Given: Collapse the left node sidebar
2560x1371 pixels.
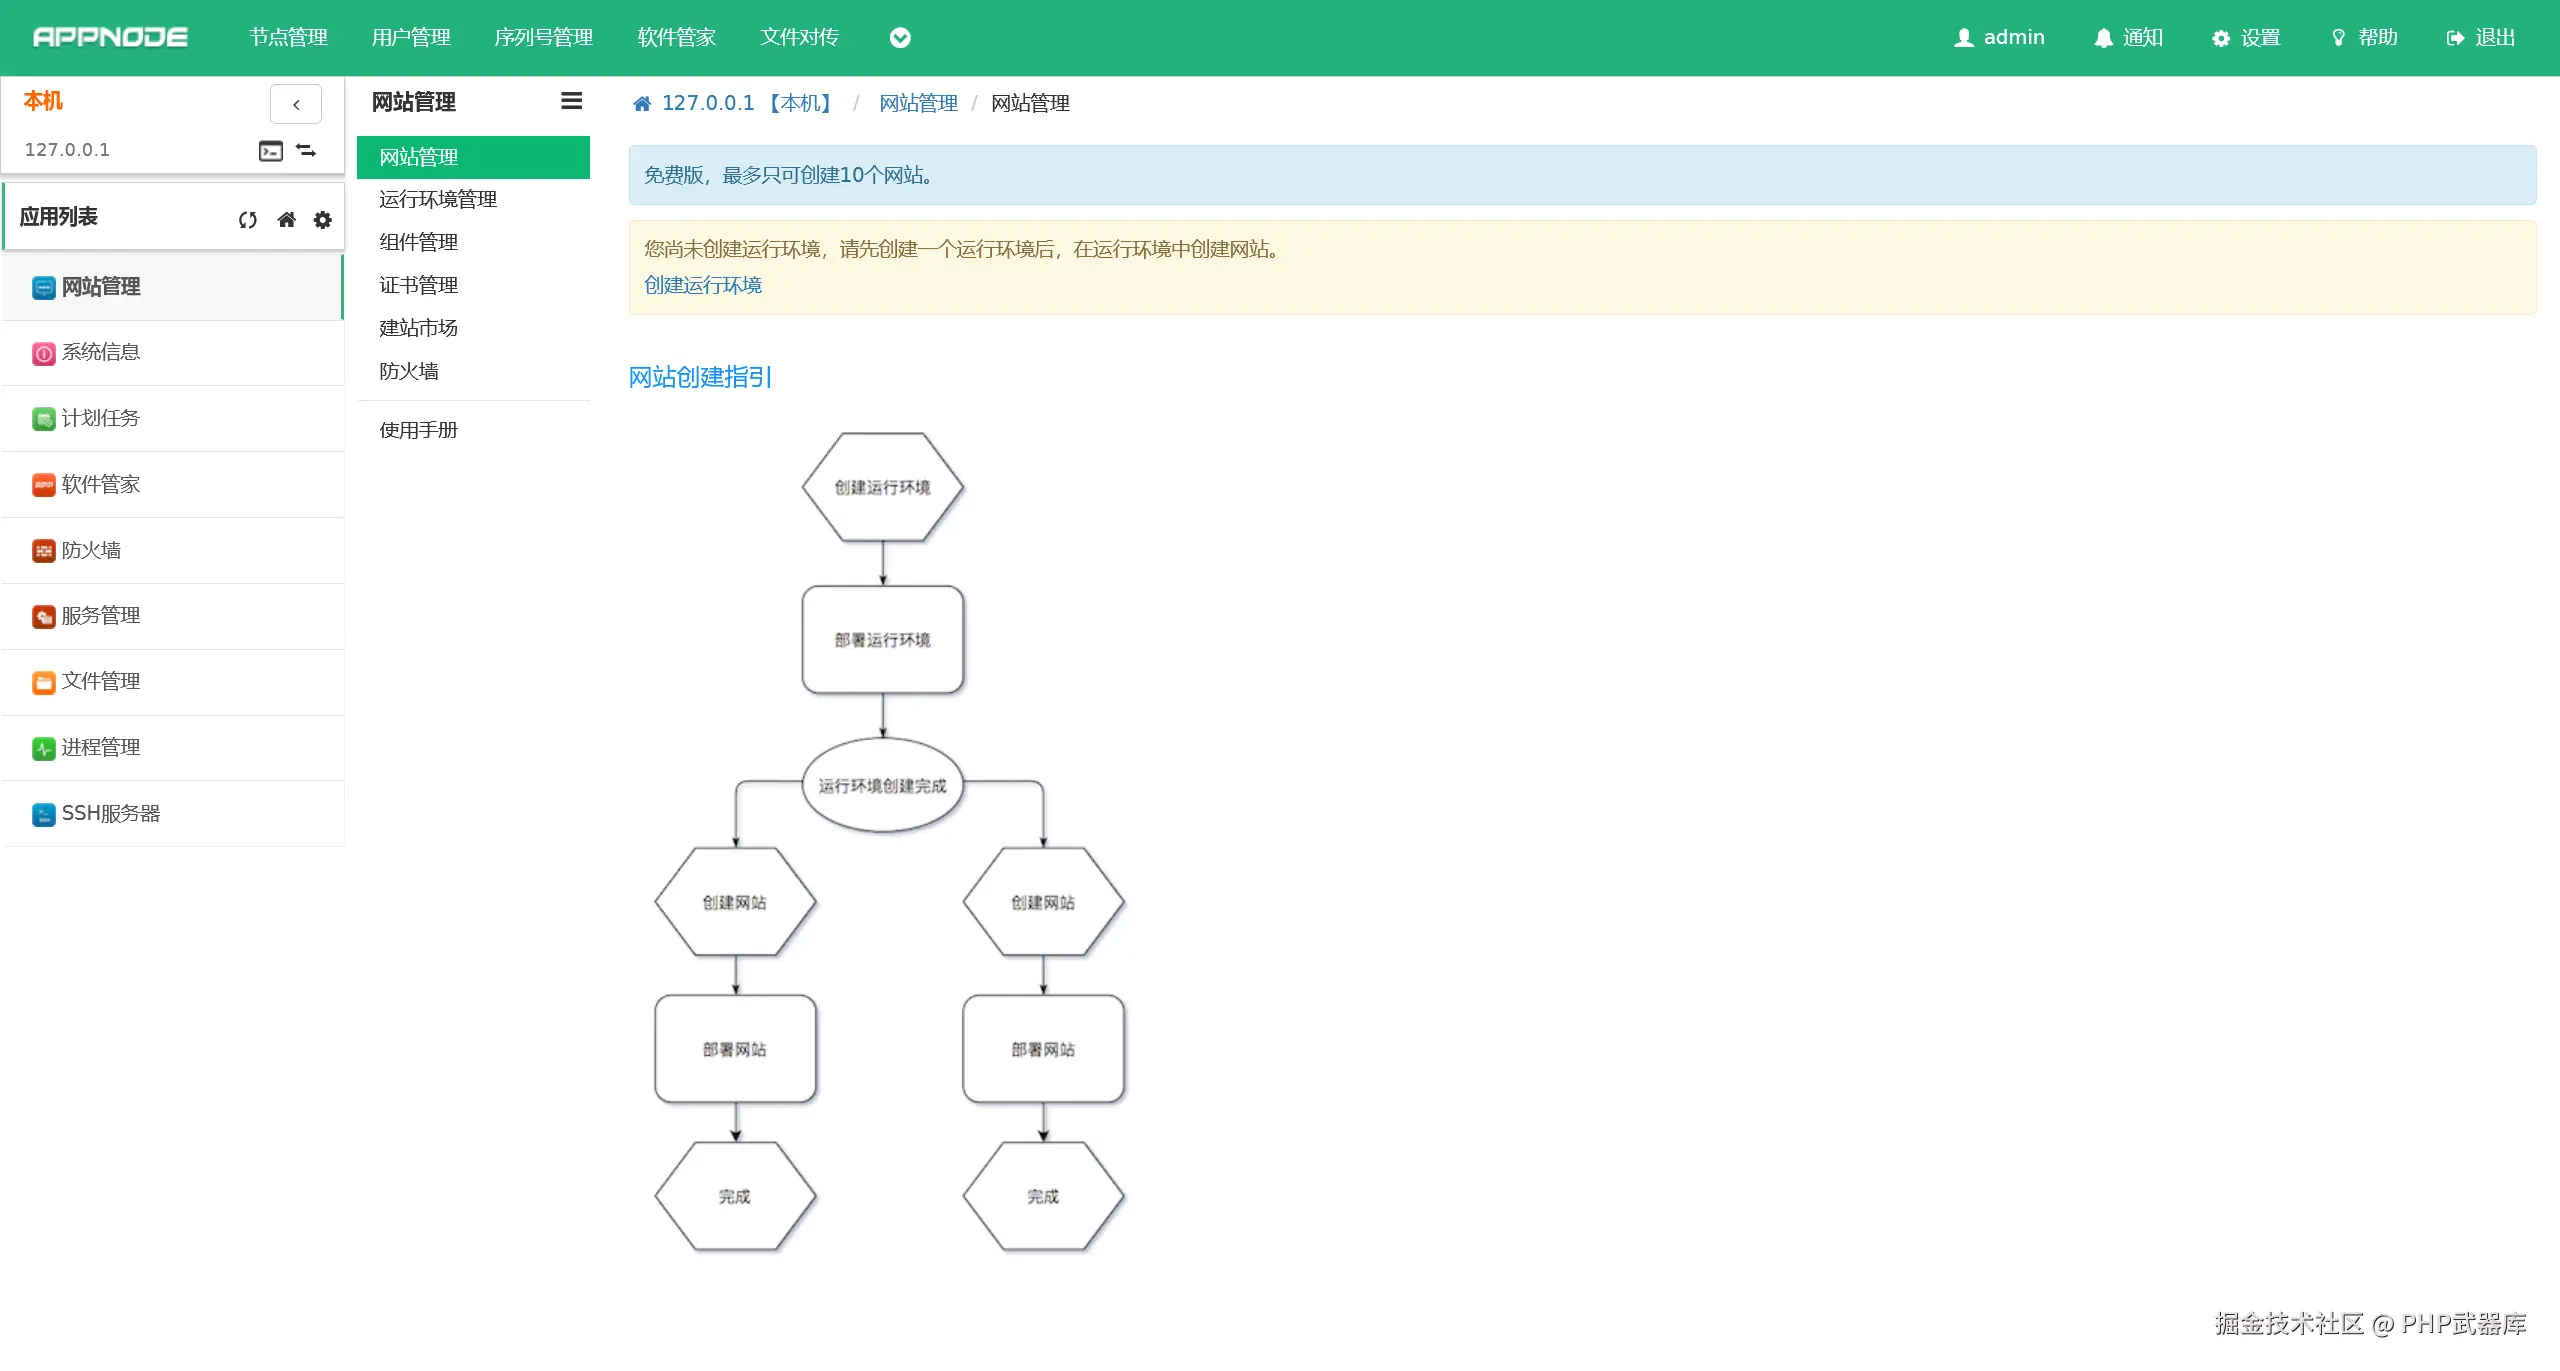Looking at the screenshot, I should tap(296, 104).
